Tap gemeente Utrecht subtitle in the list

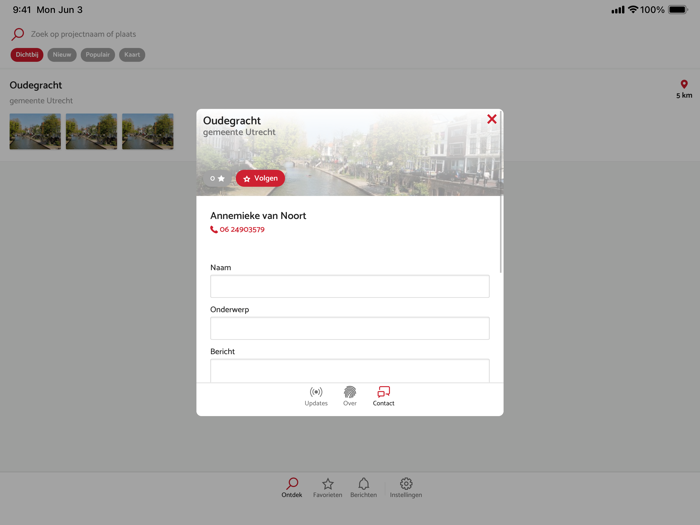(41, 101)
